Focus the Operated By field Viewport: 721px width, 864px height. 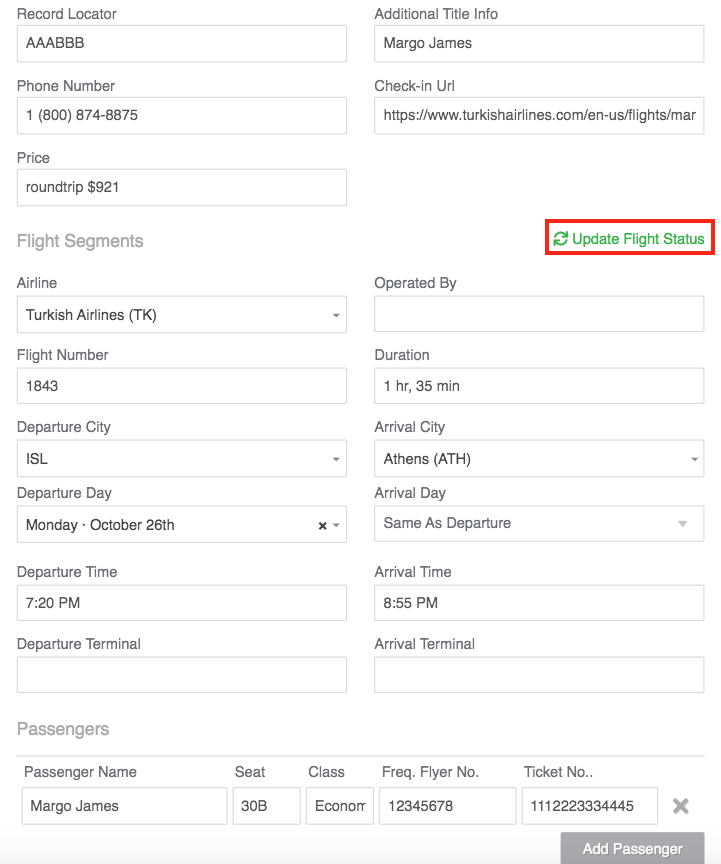tap(539, 314)
